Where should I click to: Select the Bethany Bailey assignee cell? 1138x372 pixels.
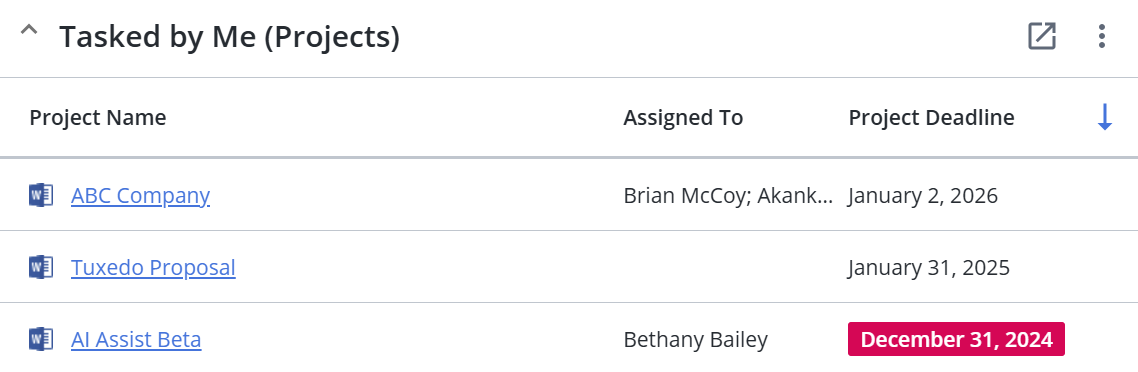click(695, 339)
